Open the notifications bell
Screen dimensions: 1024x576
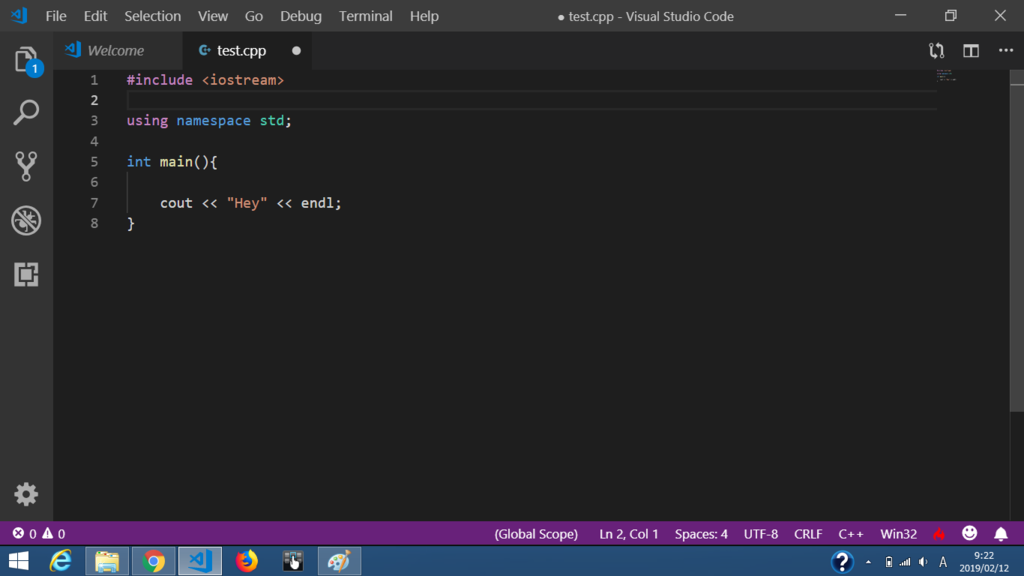[x=1000, y=534]
